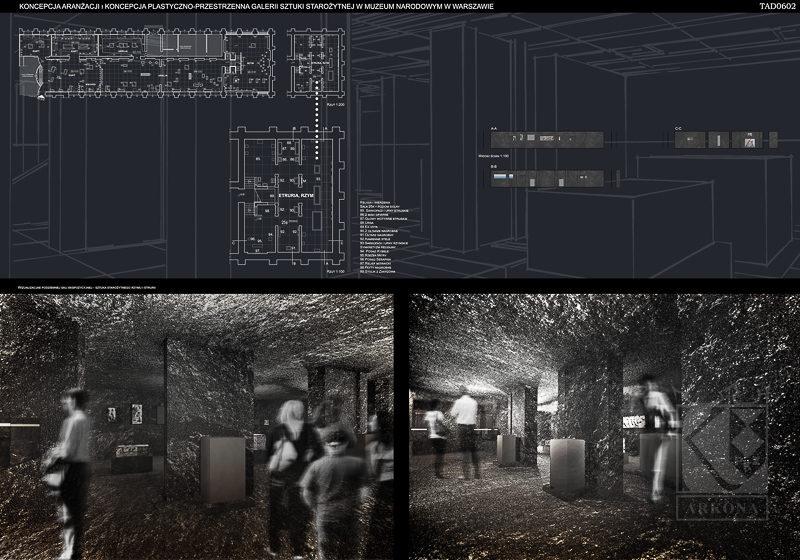Open the enlarged Etruria room plan
Screen dimensions: 800x560
(286, 196)
